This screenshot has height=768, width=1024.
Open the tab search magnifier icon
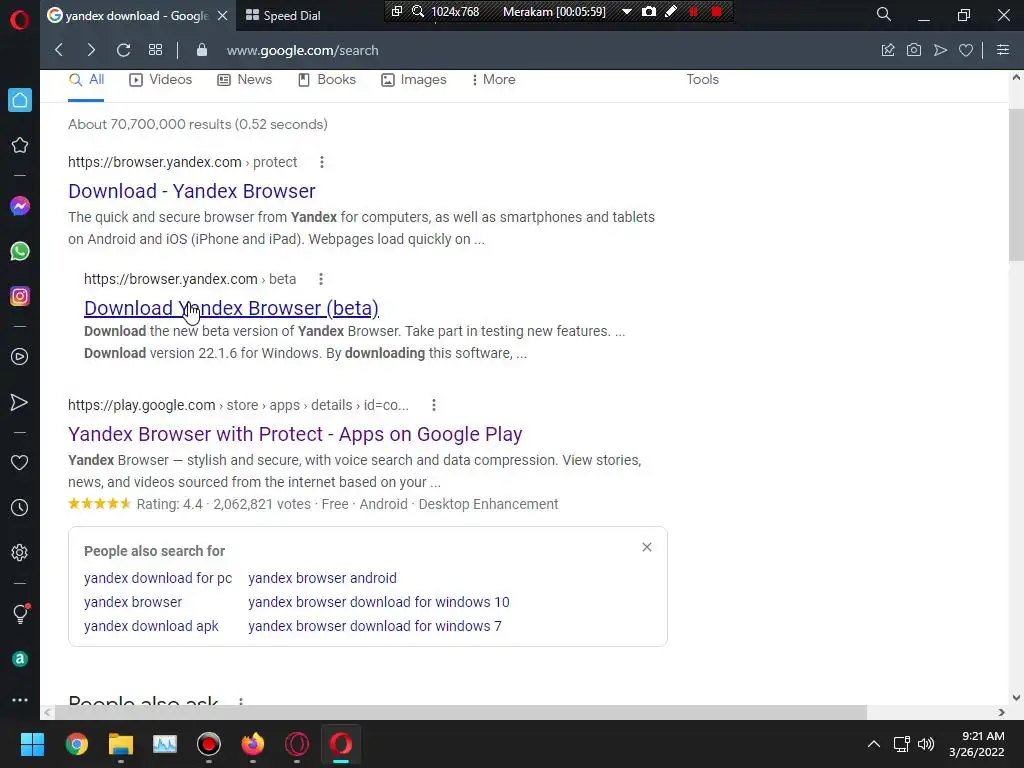(x=884, y=14)
